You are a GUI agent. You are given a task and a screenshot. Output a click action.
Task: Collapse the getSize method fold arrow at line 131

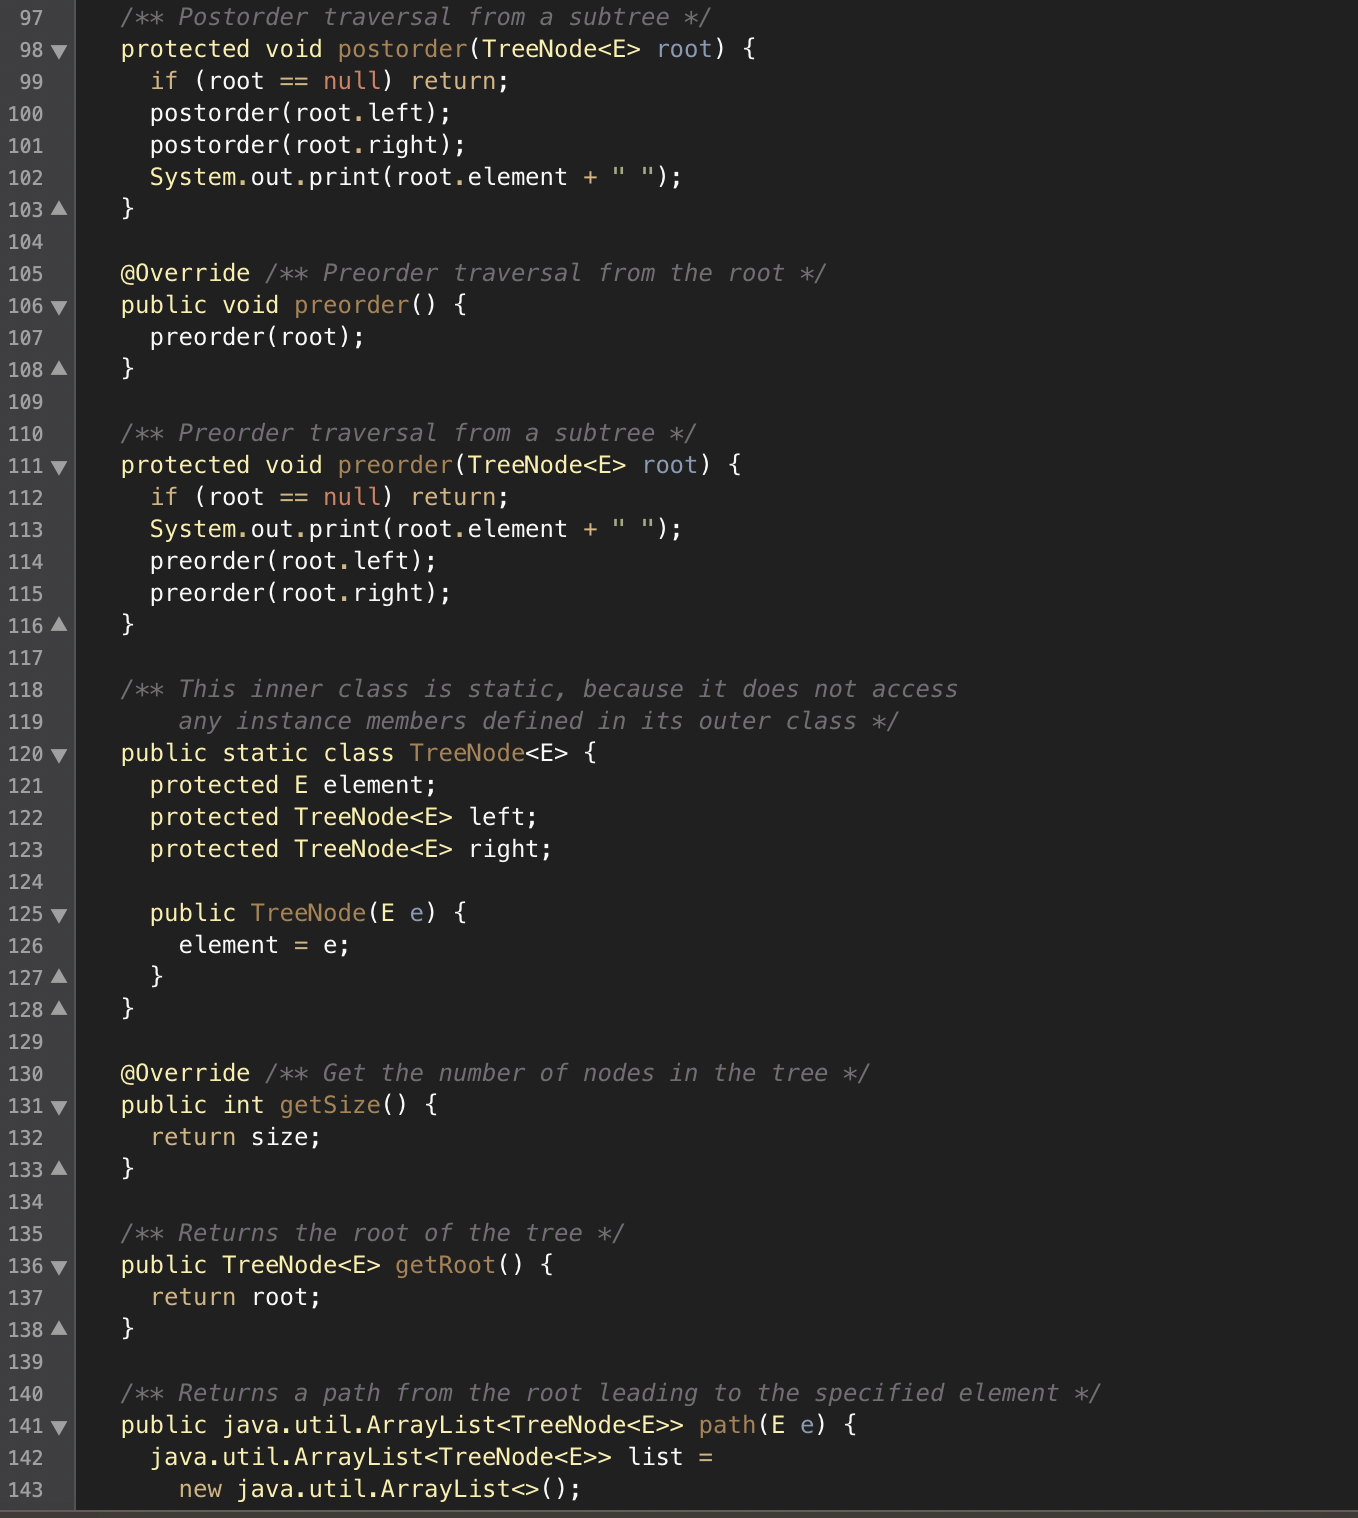pos(59,1107)
